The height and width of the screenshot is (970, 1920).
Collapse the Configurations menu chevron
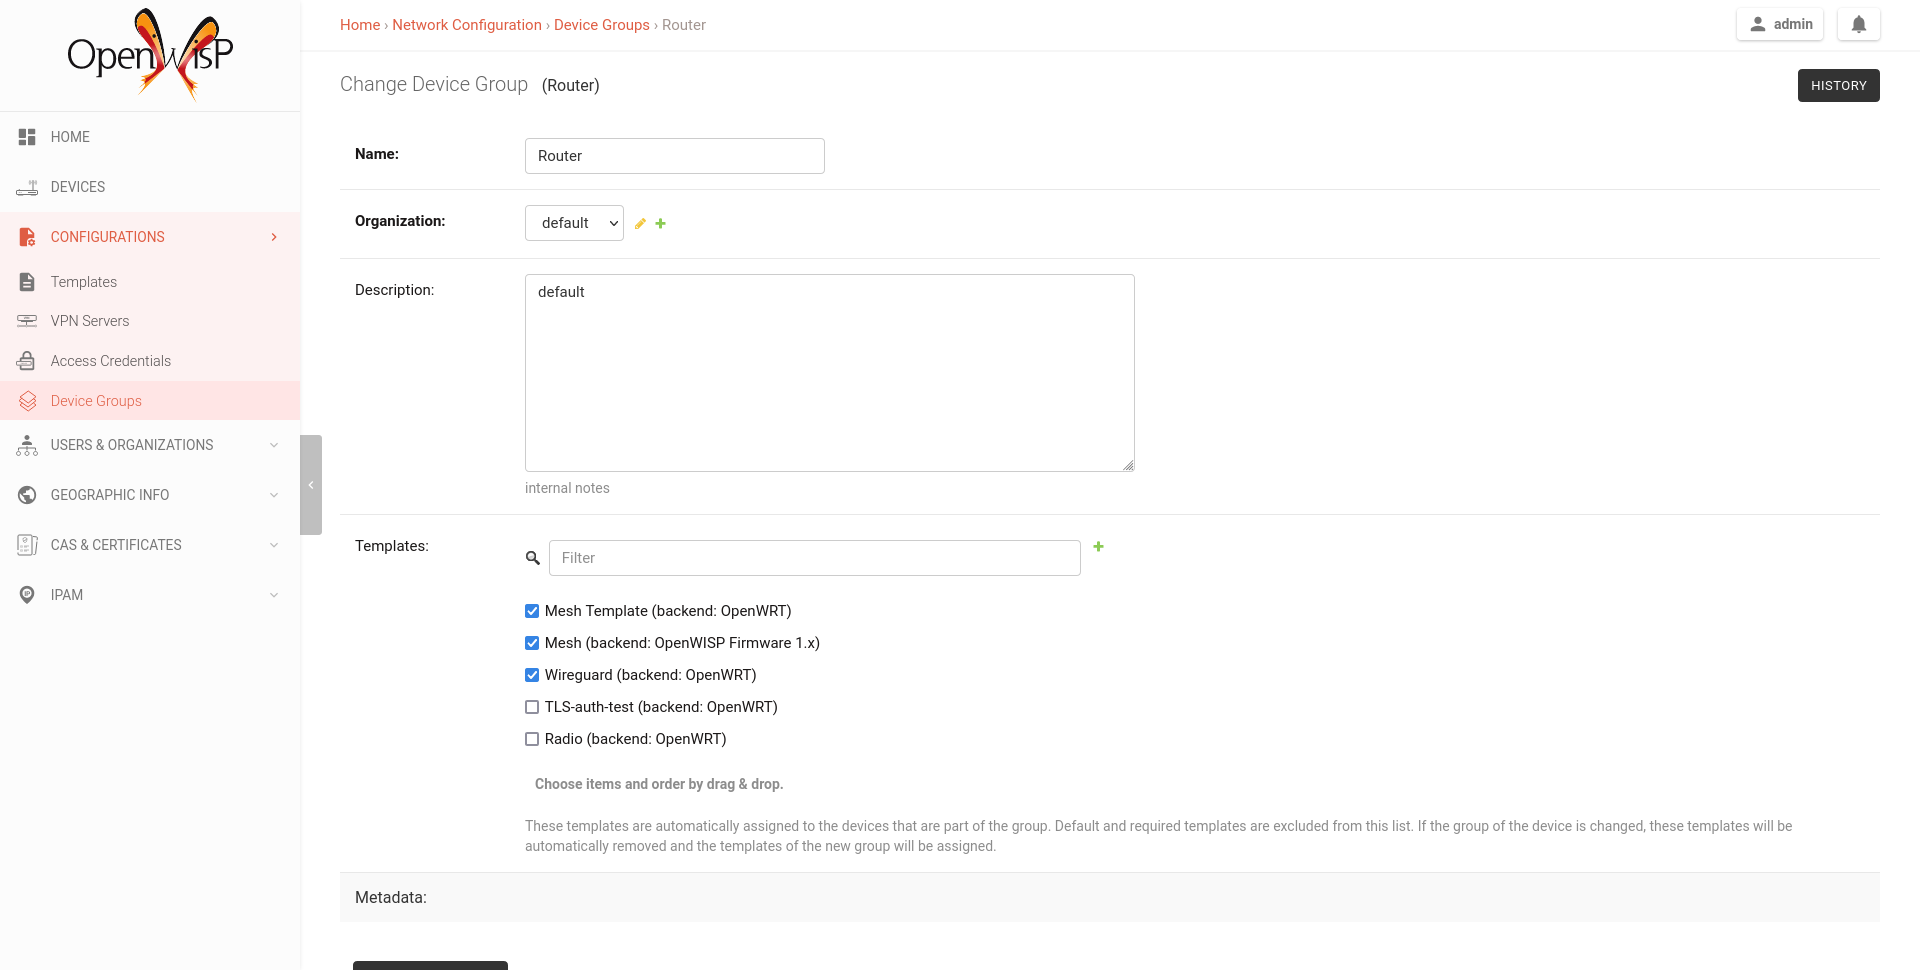274,237
